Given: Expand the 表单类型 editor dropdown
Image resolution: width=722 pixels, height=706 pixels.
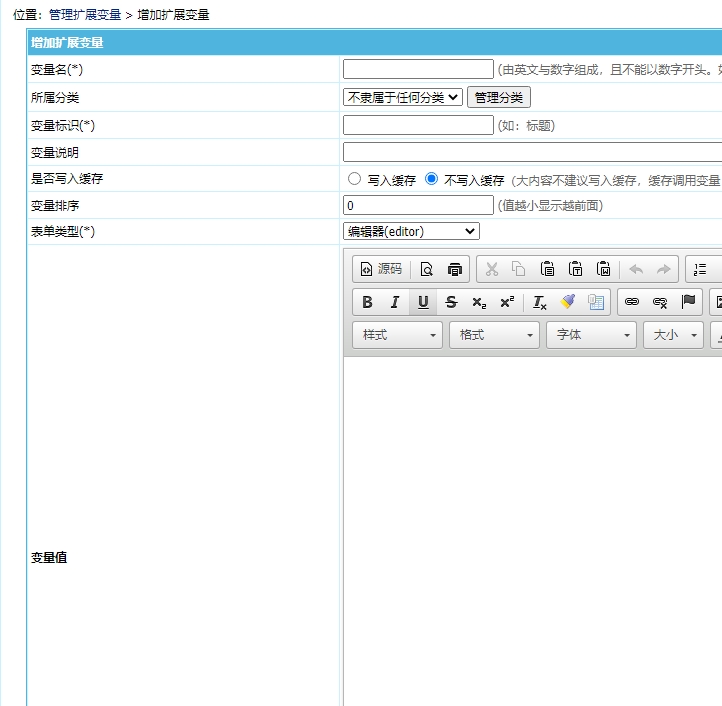Looking at the screenshot, I should pyautogui.click(x=411, y=231).
